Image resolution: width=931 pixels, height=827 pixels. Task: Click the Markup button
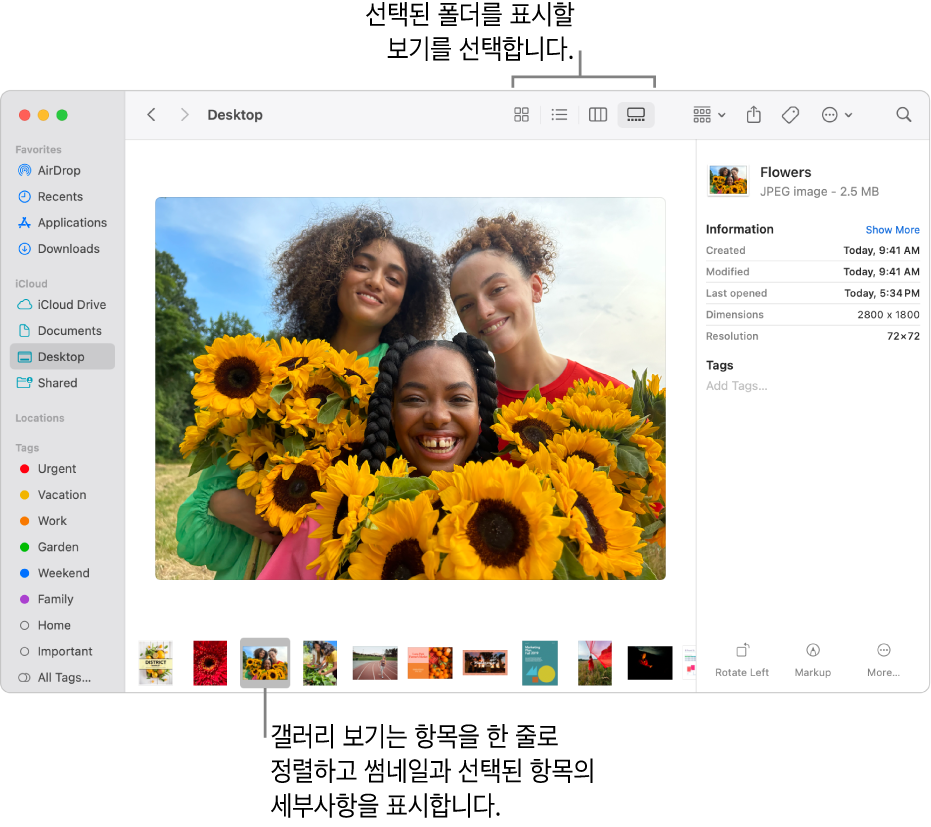pyautogui.click(x=812, y=660)
